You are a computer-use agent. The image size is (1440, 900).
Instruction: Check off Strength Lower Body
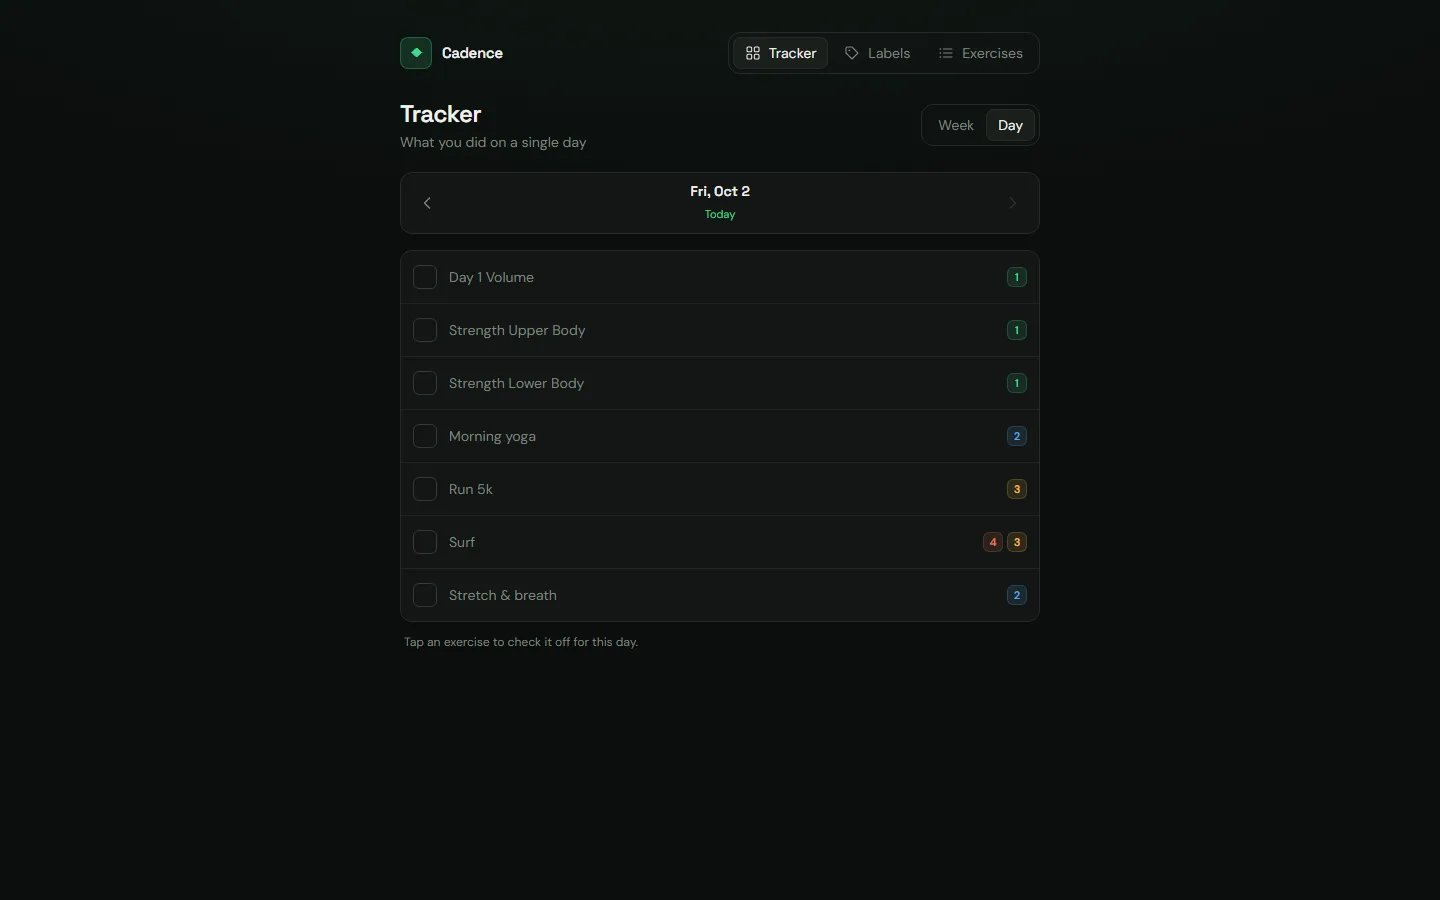(x=425, y=383)
